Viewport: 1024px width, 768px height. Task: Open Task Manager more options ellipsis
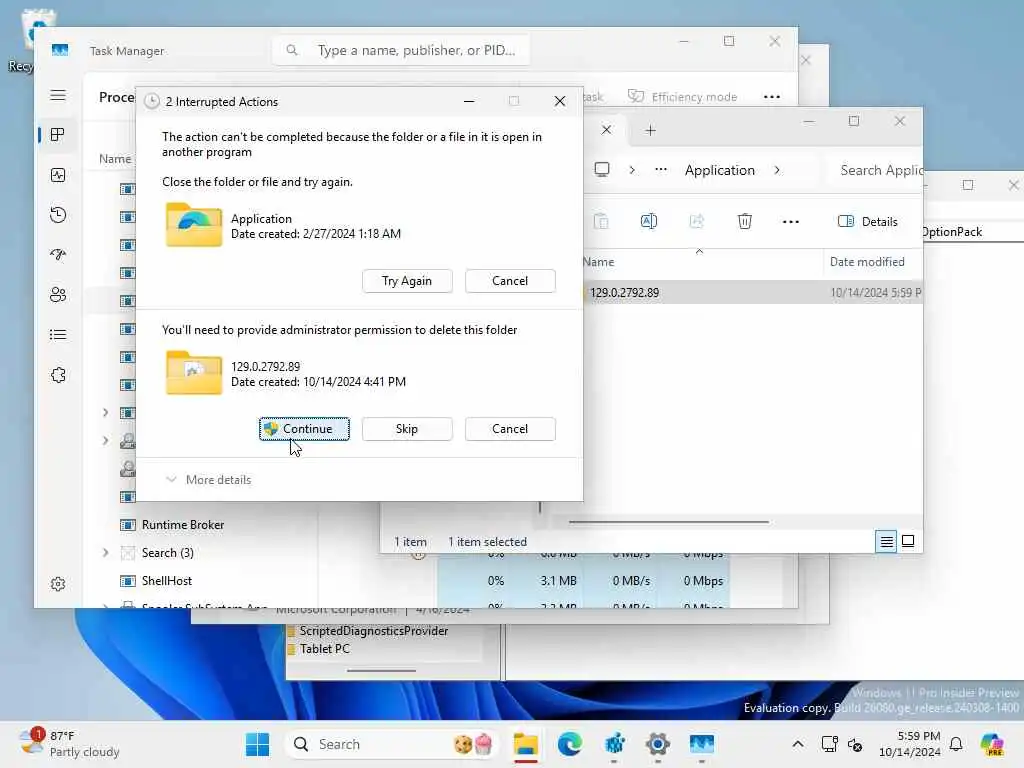coord(772,97)
